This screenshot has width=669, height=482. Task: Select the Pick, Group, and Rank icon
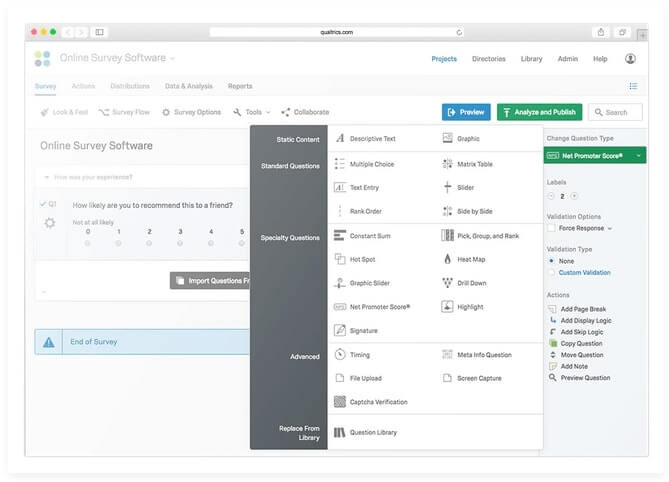point(447,235)
